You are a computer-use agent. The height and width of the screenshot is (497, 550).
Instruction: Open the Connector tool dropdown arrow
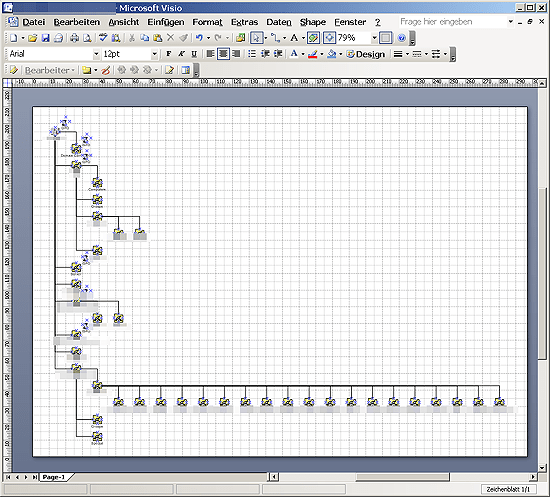click(x=284, y=38)
